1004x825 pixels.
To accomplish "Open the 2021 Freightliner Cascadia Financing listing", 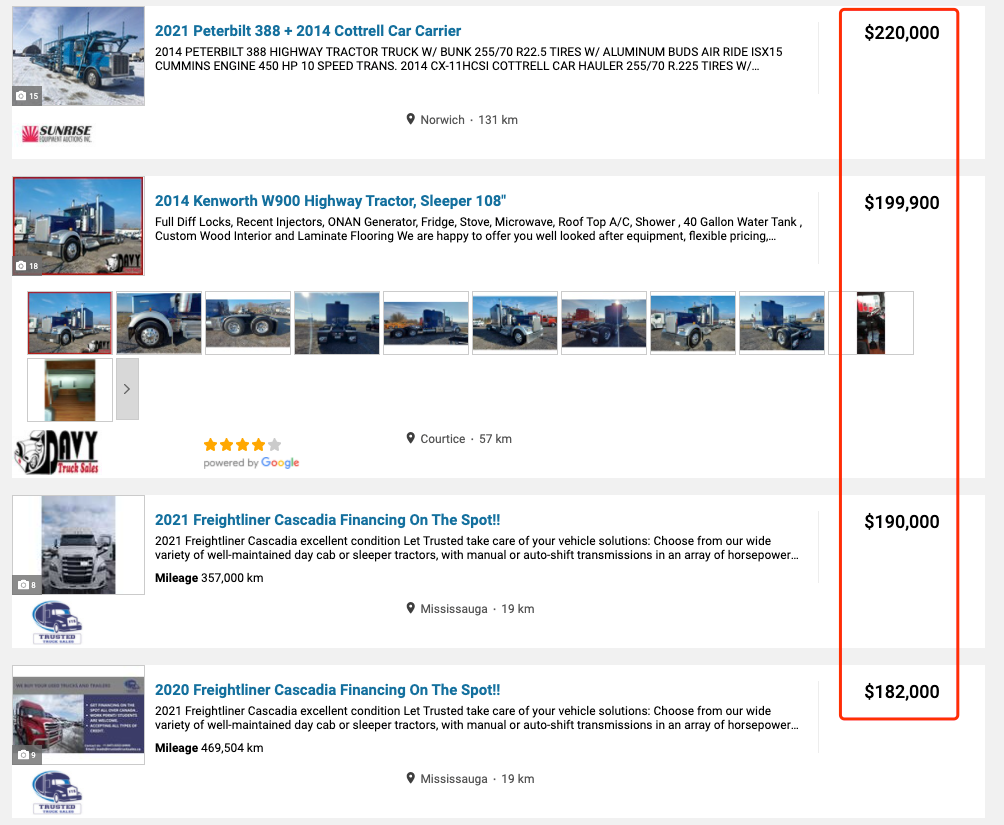I will pyautogui.click(x=327, y=520).
